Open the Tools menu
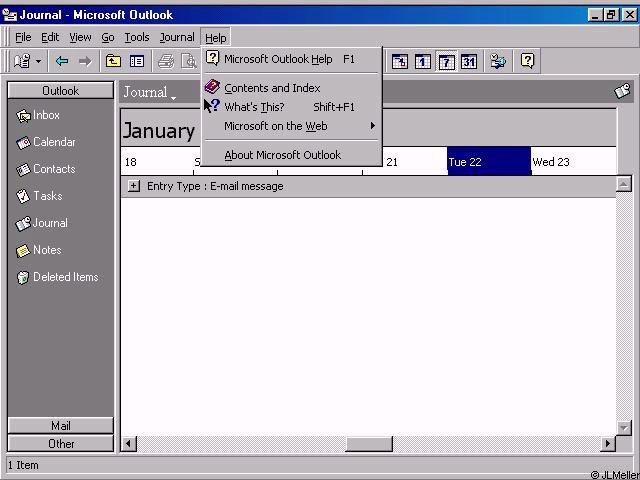Image resolution: width=640 pixels, height=480 pixels. pos(137,38)
